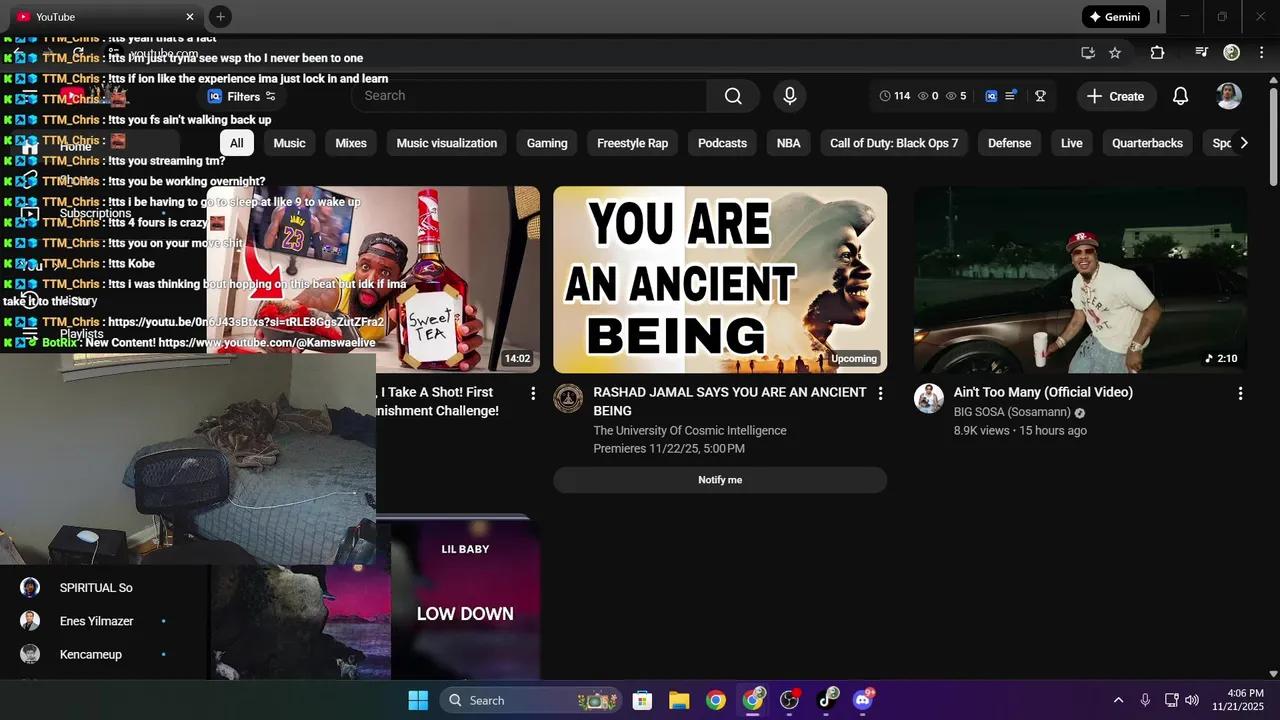The width and height of the screenshot is (1280, 720).
Task: Open Enes Yilmazer subscription in sidebar
Action: pyautogui.click(x=96, y=621)
